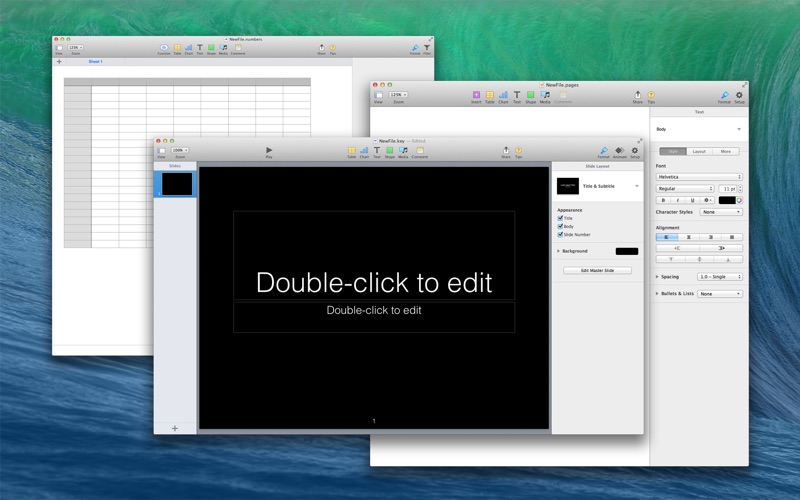
Task: Click Insert in Pages toolbar
Action: (476, 95)
